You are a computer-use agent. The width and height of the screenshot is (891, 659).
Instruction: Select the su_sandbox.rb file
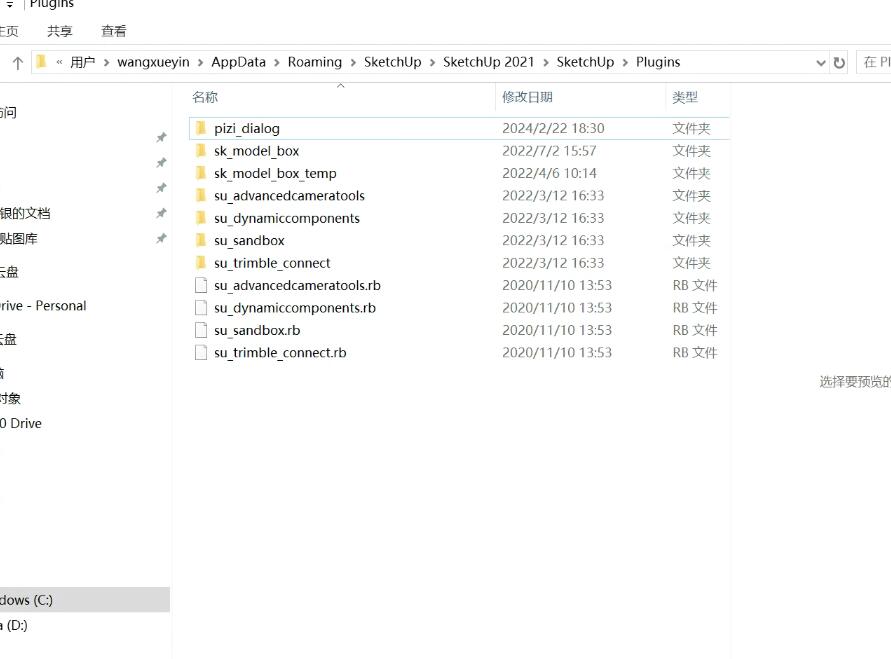(257, 330)
